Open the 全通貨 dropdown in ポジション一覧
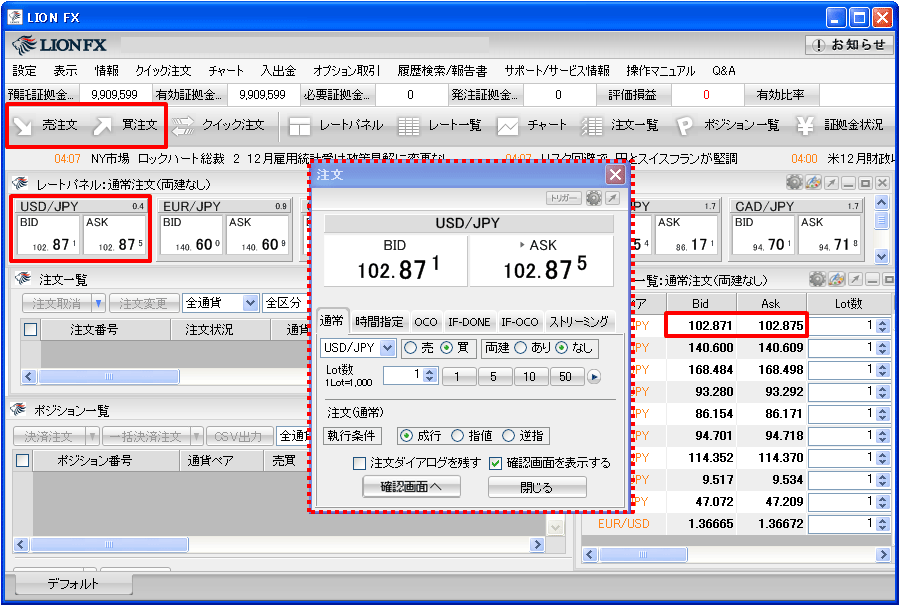Image resolution: width=900 pixels, height=606 pixels. 293,437
